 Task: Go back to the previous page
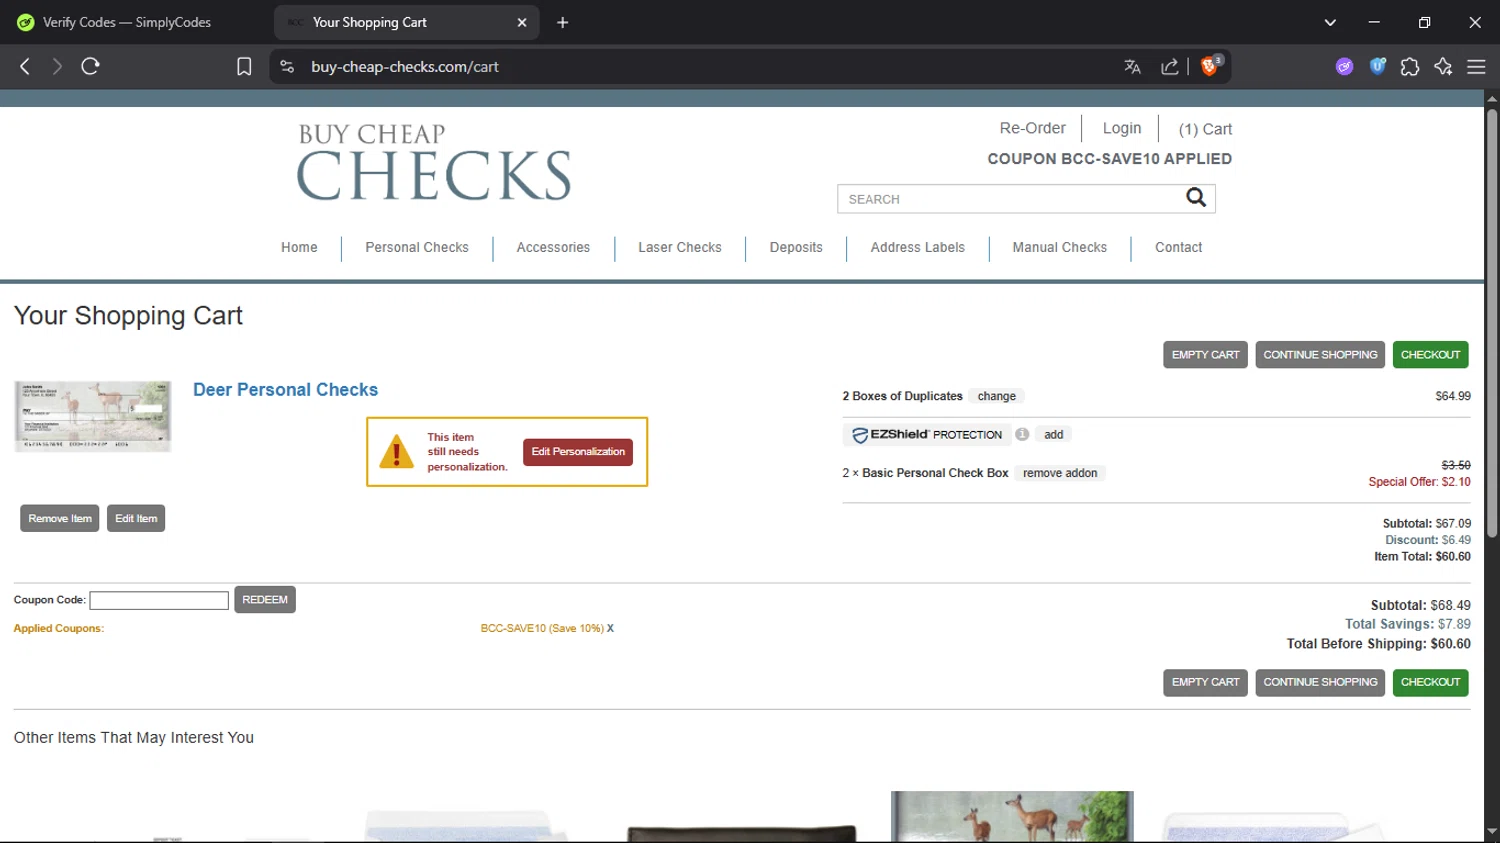coord(25,66)
